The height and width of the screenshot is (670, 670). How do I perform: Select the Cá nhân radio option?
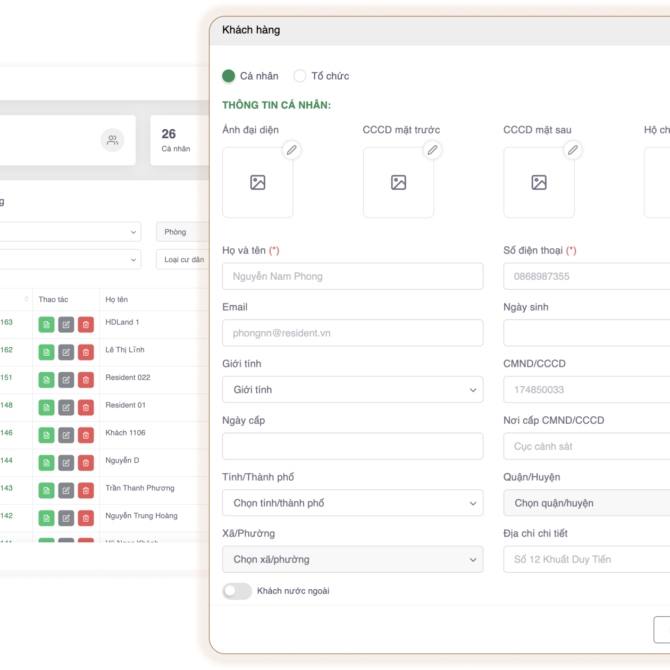(229, 76)
